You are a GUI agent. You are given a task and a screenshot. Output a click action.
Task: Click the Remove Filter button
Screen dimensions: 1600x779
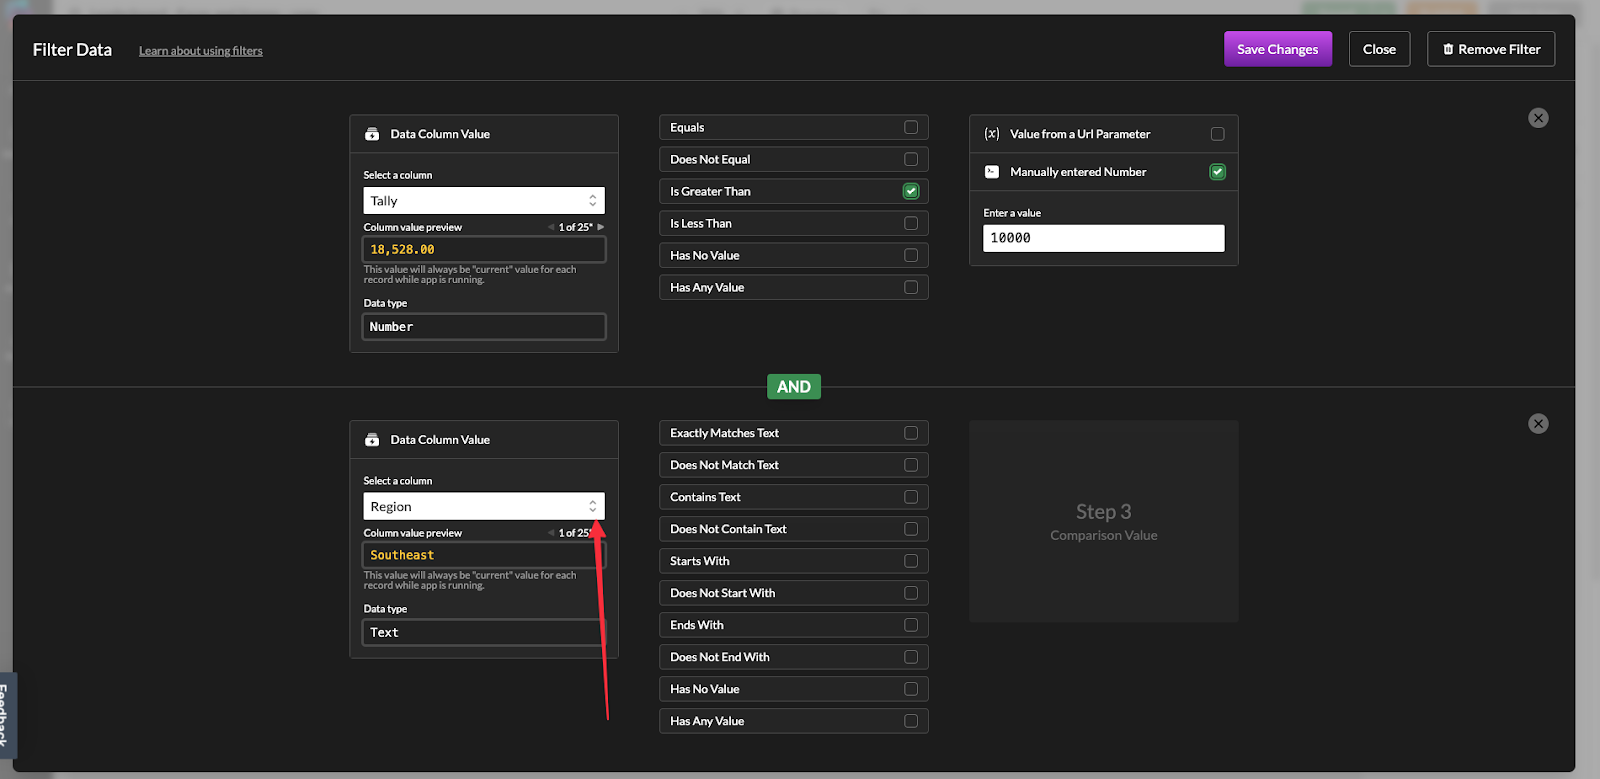click(1491, 49)
